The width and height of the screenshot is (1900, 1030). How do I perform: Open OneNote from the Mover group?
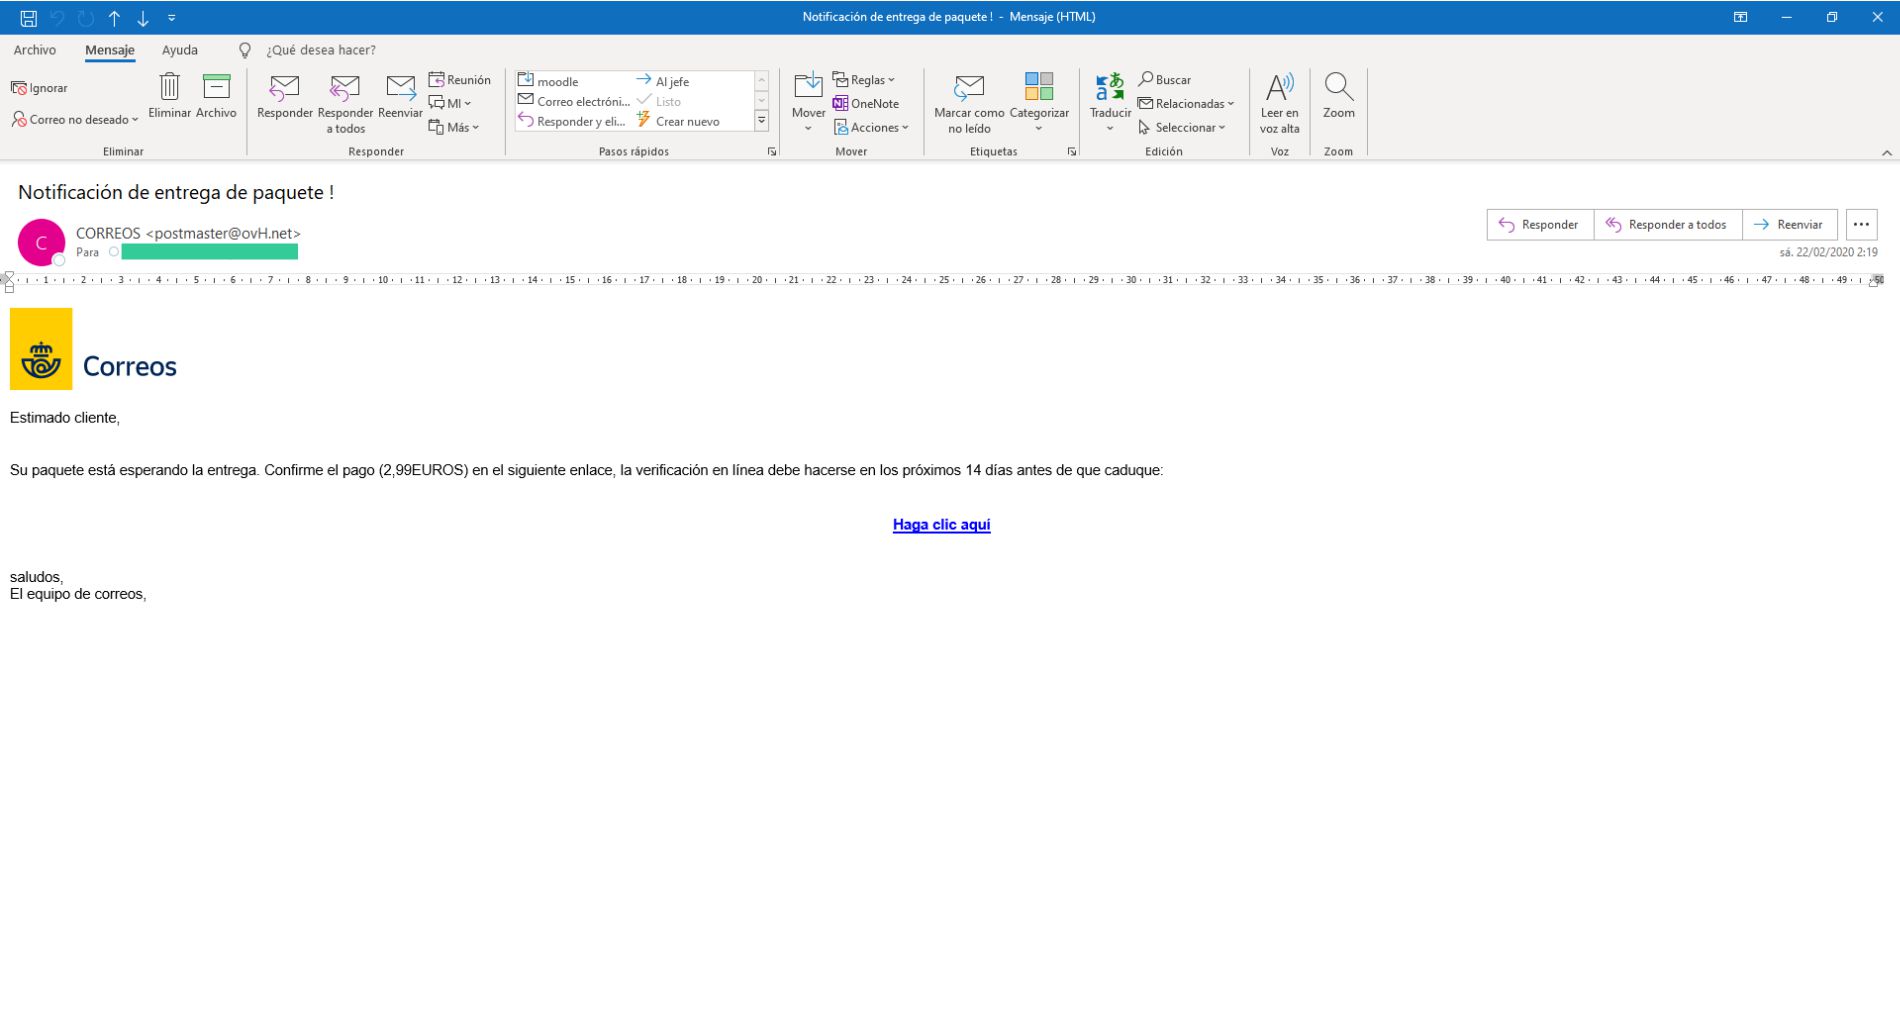(866, 104)
